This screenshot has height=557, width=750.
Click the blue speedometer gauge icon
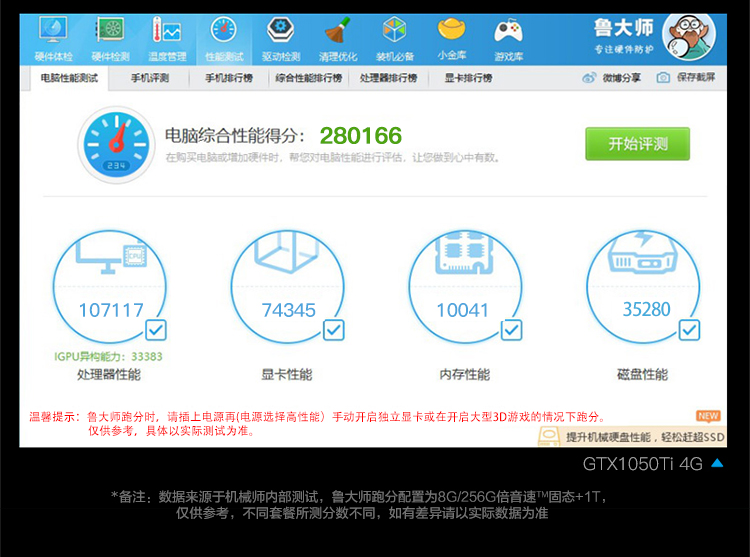pyautogui.click(x=116, y=145)
